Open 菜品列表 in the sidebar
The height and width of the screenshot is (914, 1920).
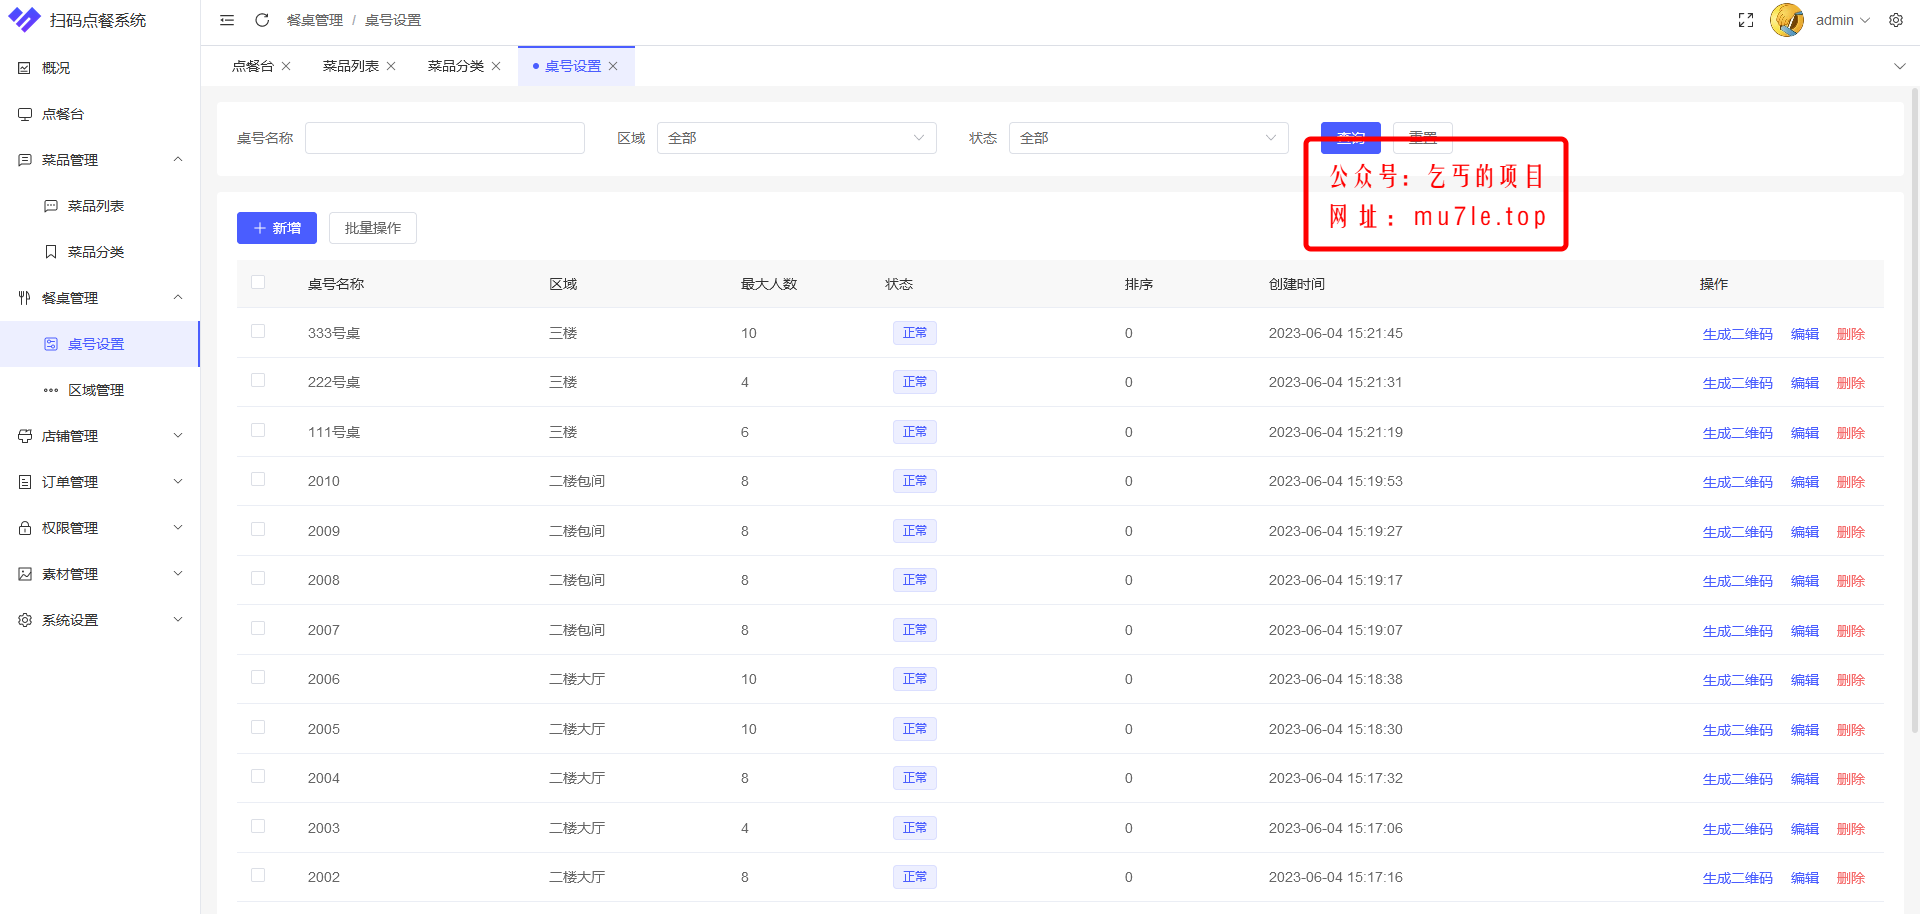100,206
